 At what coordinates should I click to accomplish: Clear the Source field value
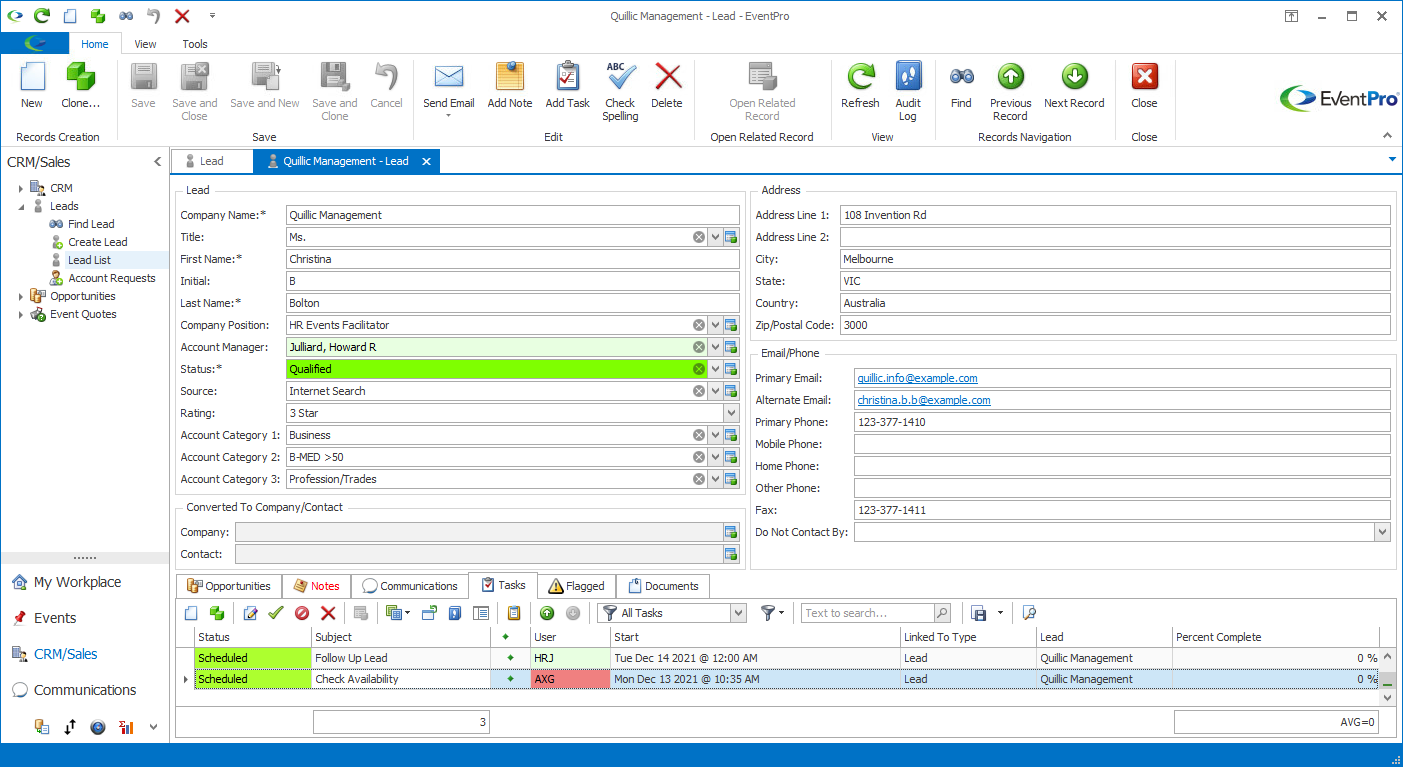[x=699, y=391]
